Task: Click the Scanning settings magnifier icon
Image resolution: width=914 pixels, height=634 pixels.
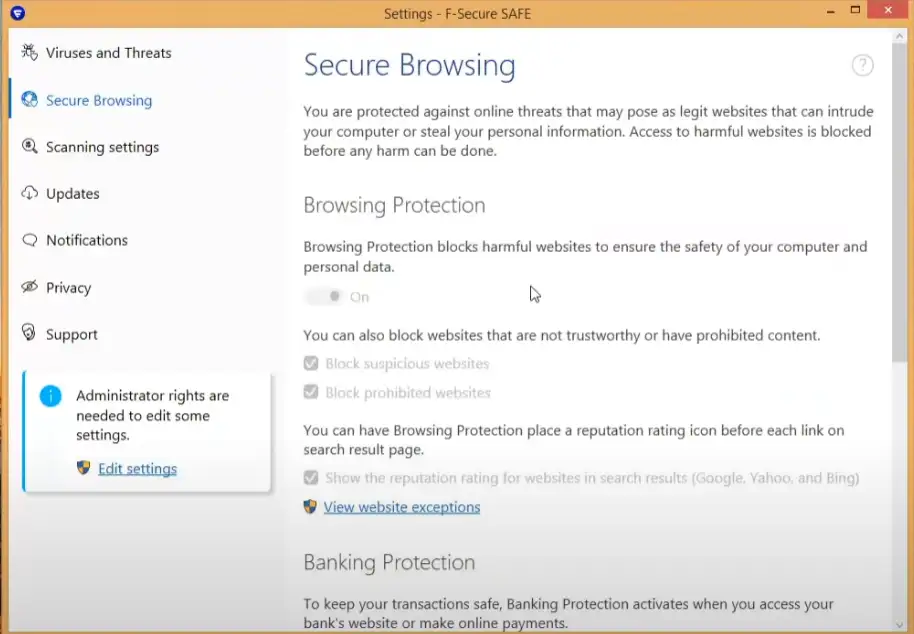Action: (x=29, y=147)
